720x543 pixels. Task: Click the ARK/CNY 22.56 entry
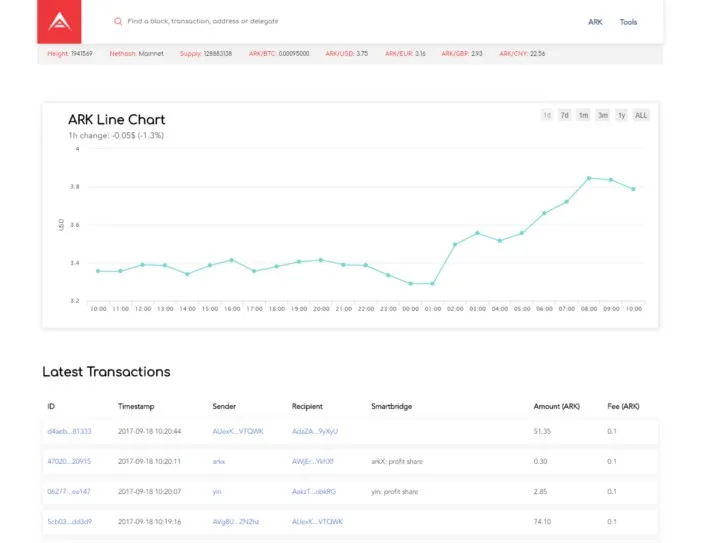(522, 54)
